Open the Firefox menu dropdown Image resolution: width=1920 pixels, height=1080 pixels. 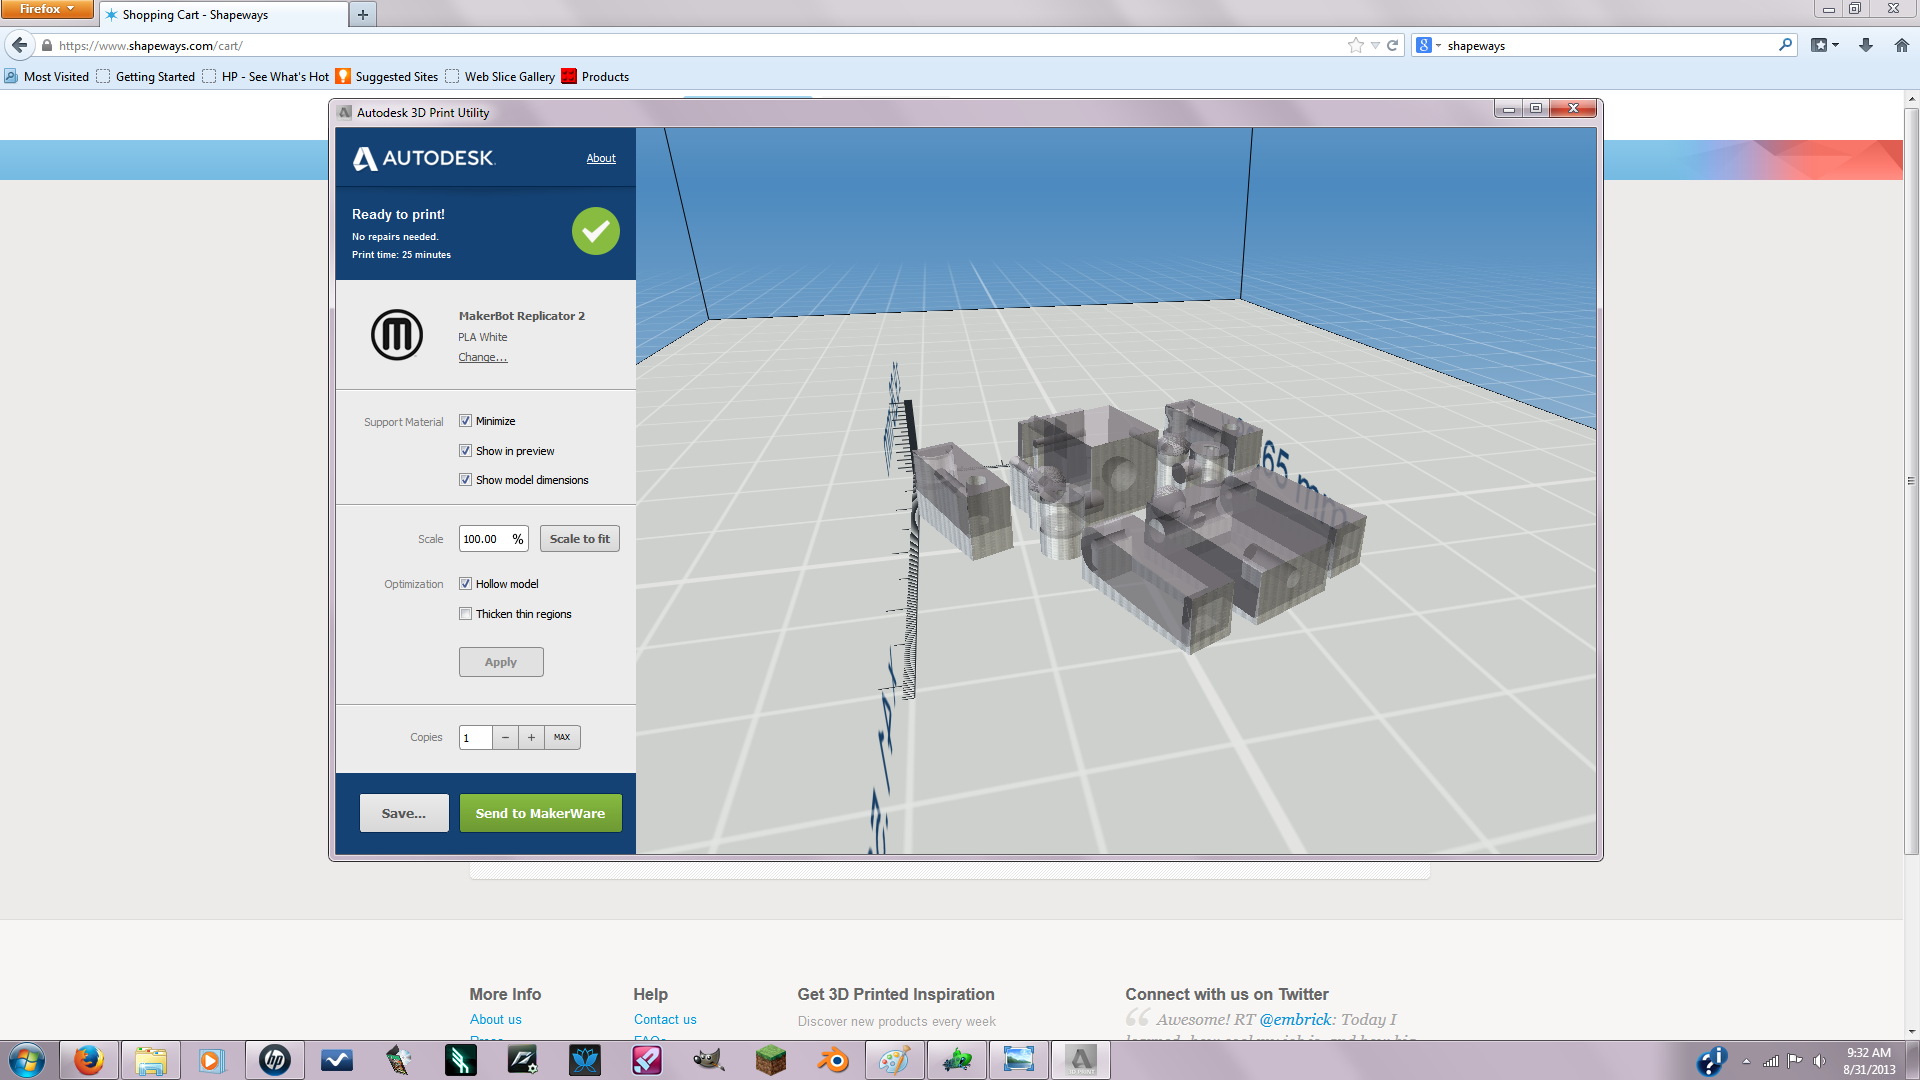(47, 9)
